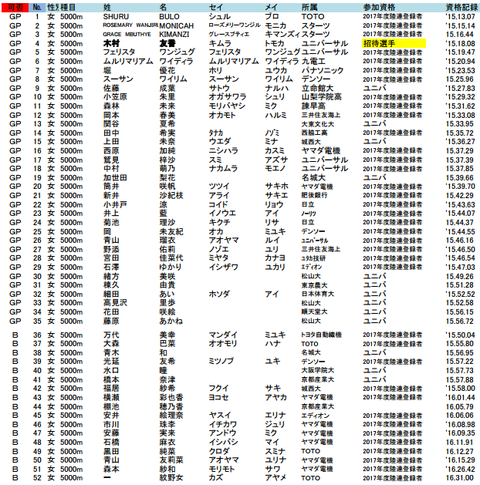
Task: Click the reading キクチ
Action: click(x=219, y=222)
